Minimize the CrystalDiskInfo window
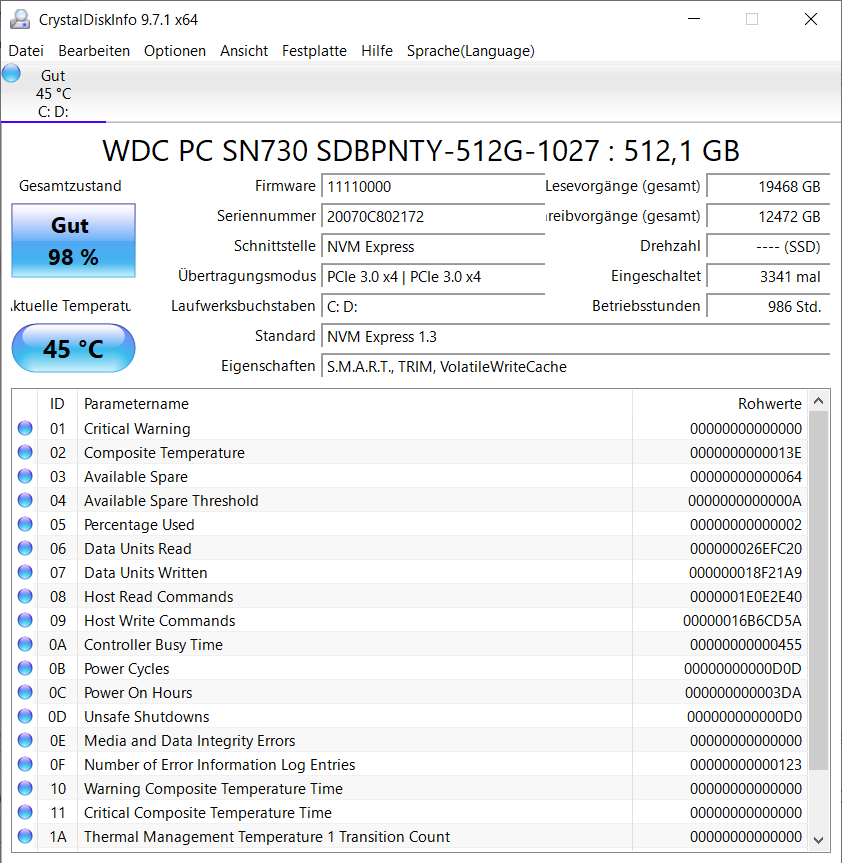The height and width of the screenshot is (863, 842). tap(694, 19)
